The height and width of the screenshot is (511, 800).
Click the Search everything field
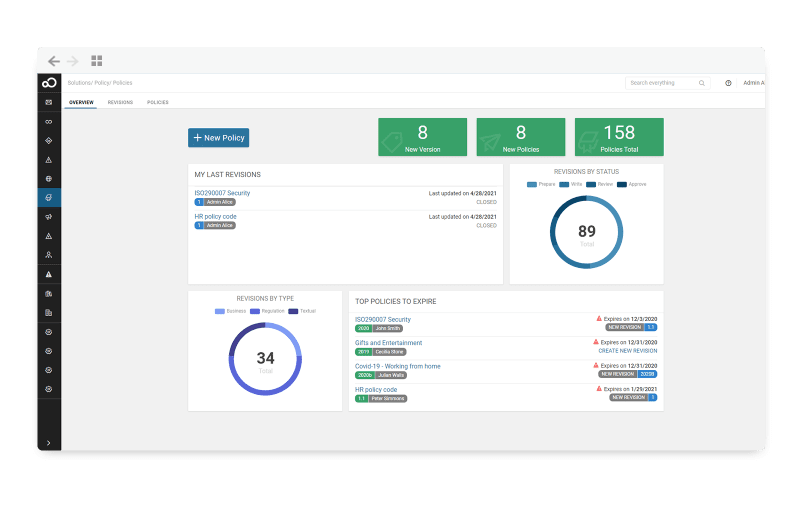[660, 83]
